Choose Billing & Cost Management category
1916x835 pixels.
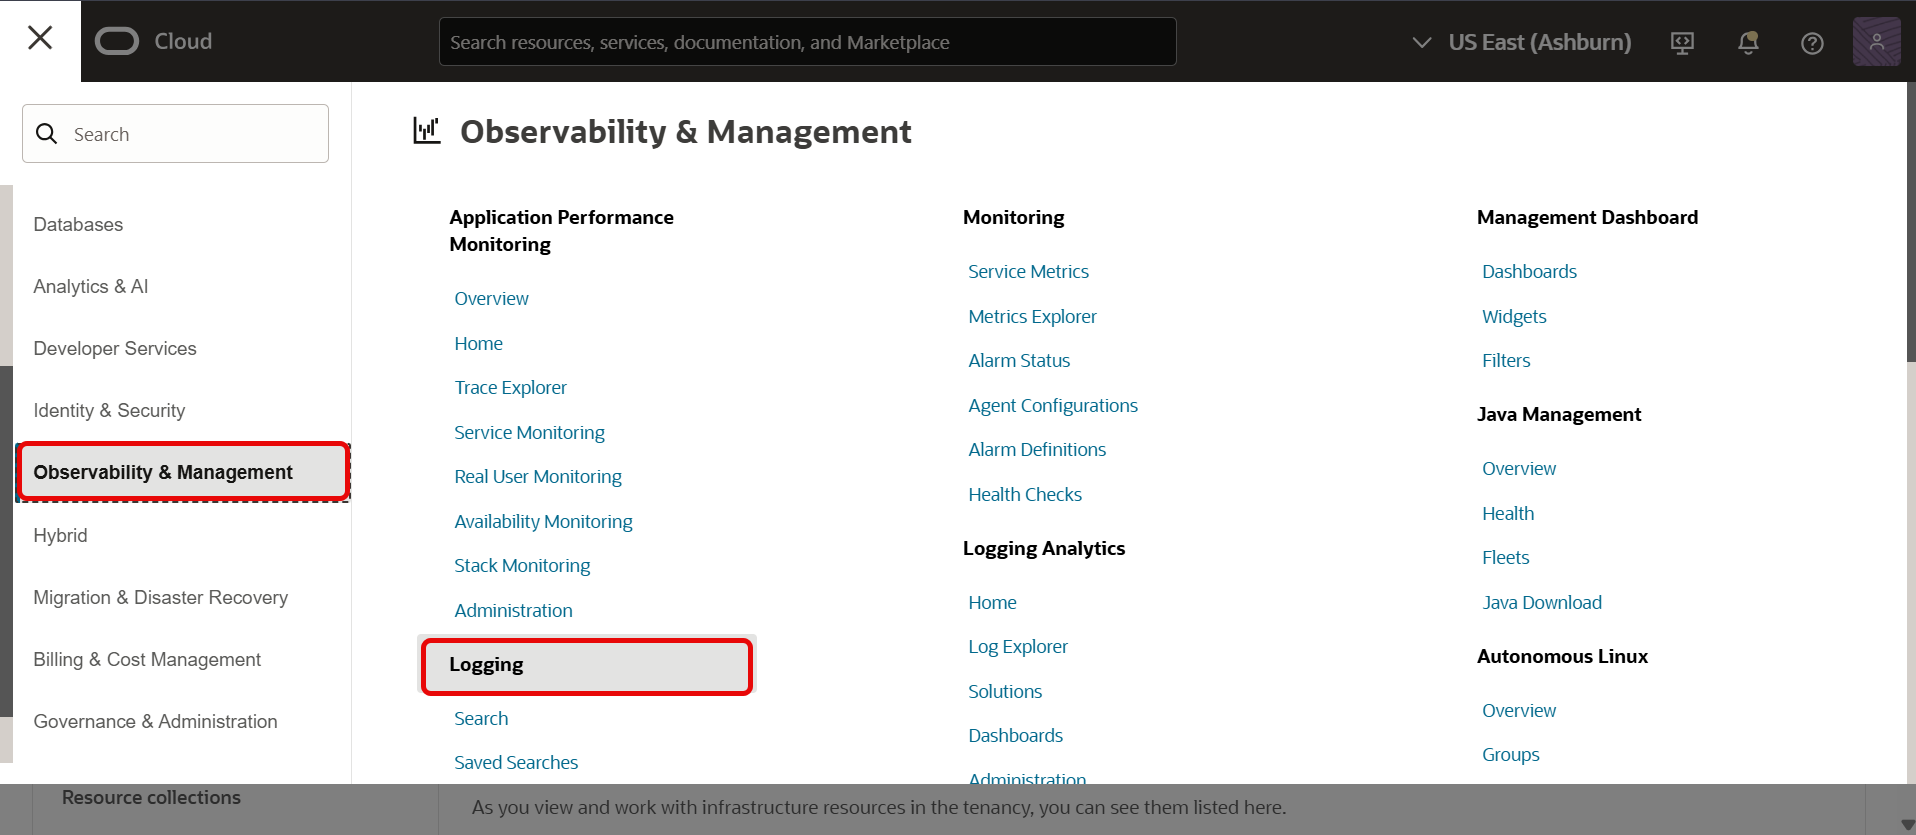click(147, 660)
